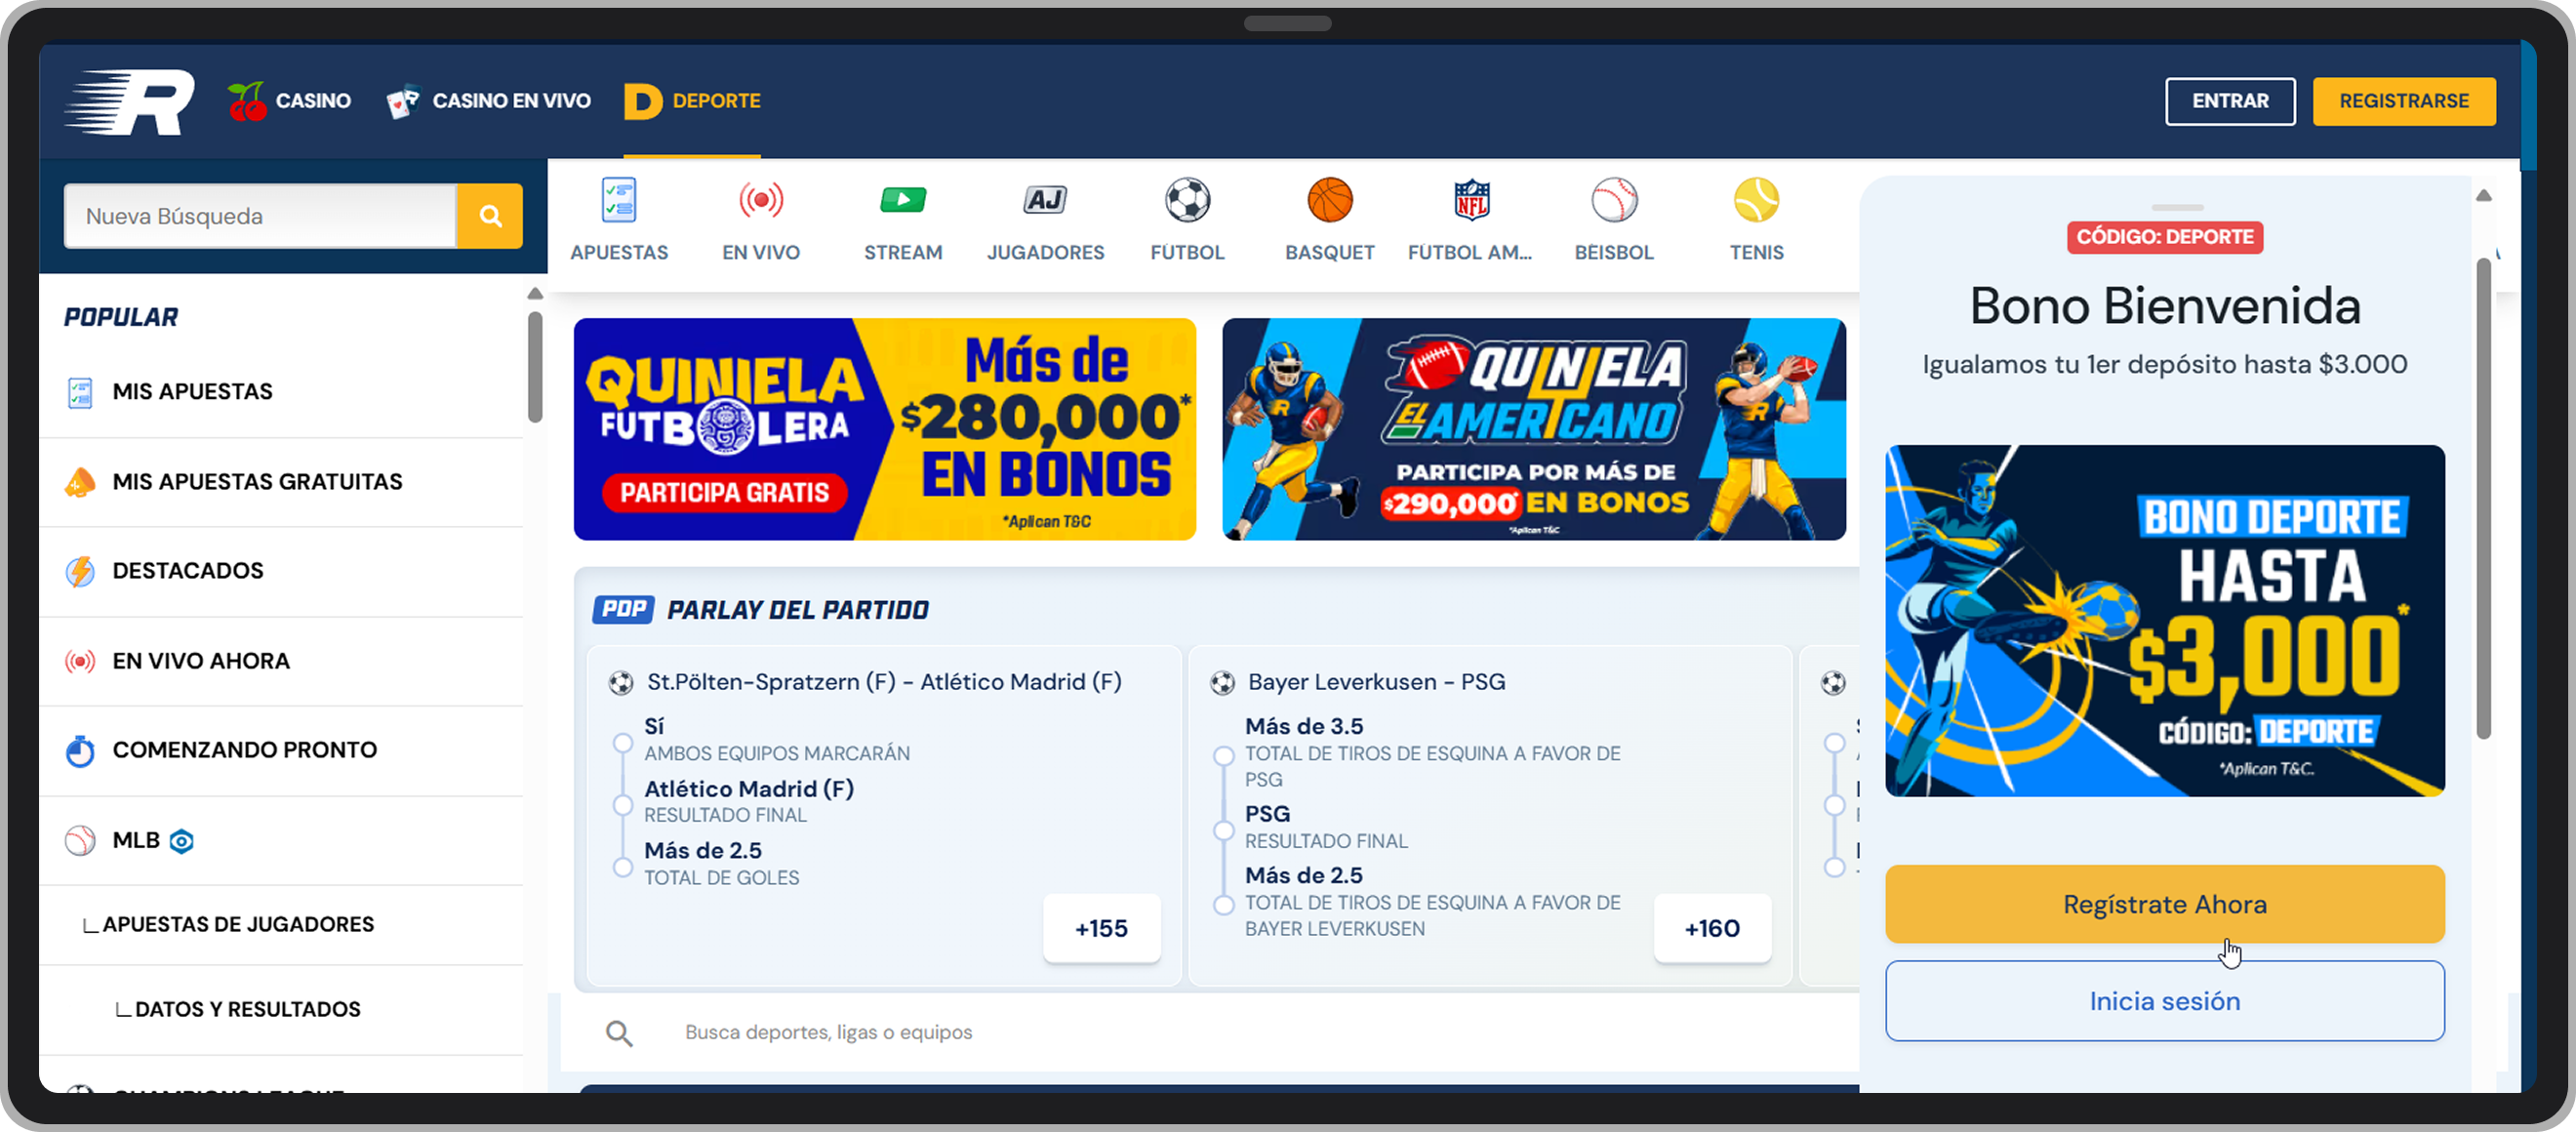Click the +155 parlay odds button

[x=1101, y=928]
